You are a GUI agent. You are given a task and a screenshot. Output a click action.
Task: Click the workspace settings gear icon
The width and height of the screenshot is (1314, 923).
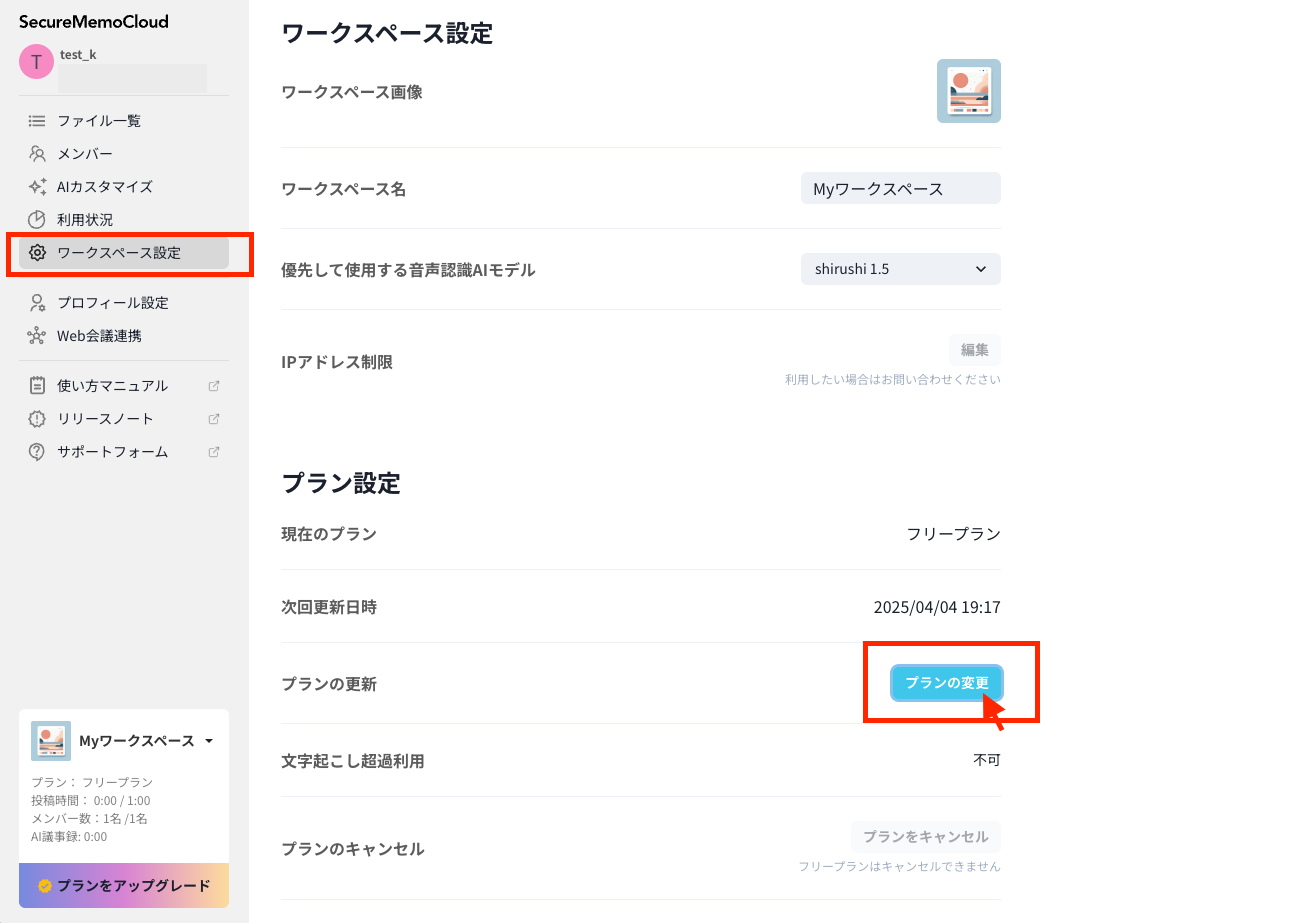pos(37,253)
